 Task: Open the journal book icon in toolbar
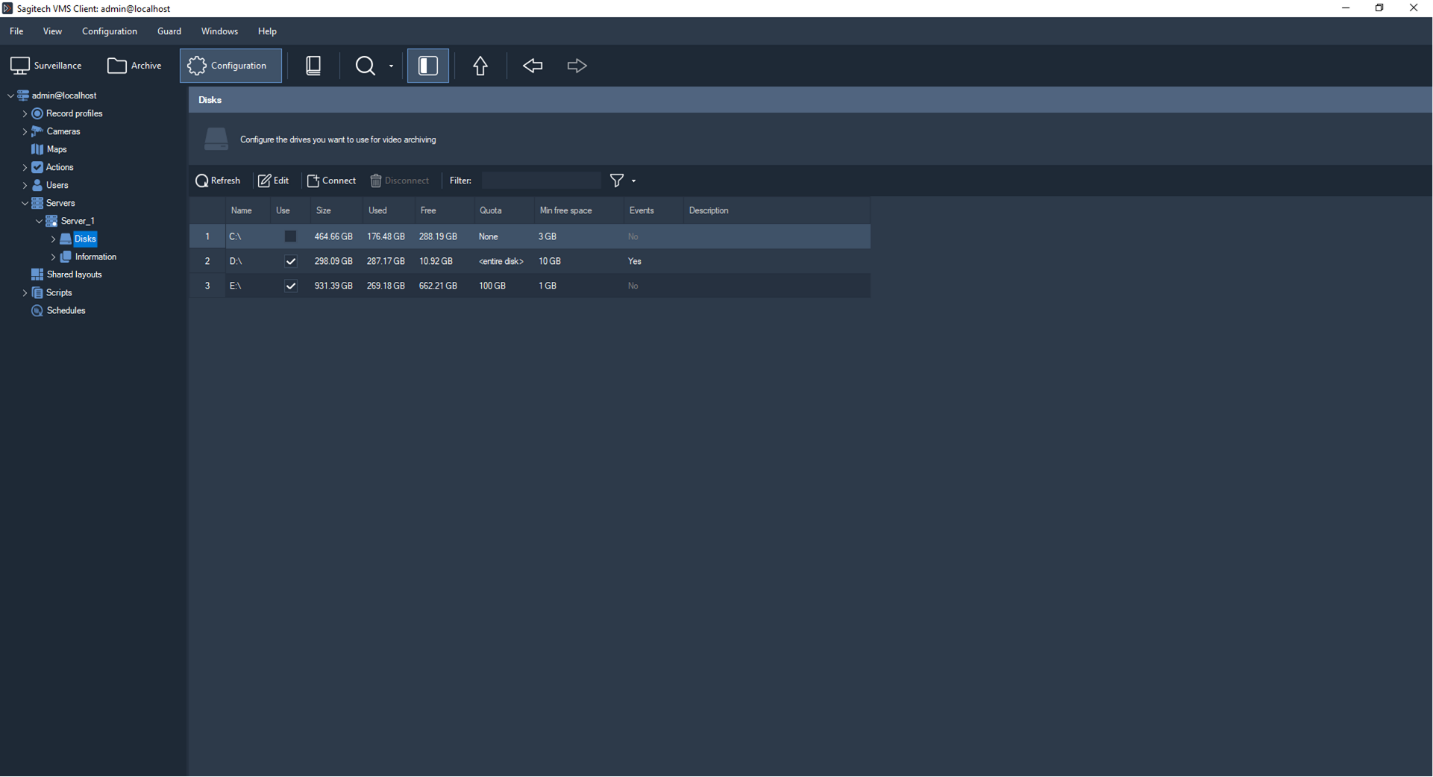[x=313, y=66]
